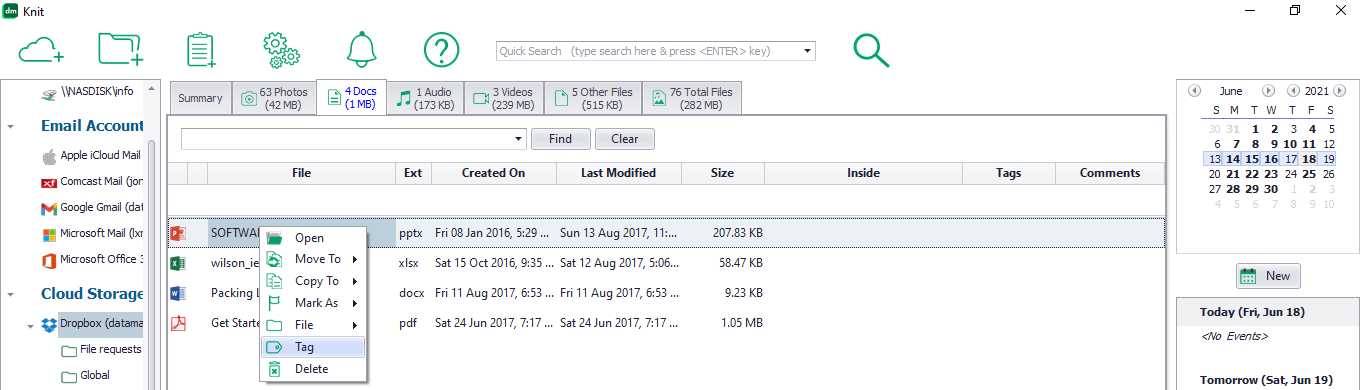Switch to the Summary tab
This screenshot has width=1366, height=390.
point(200,98)
